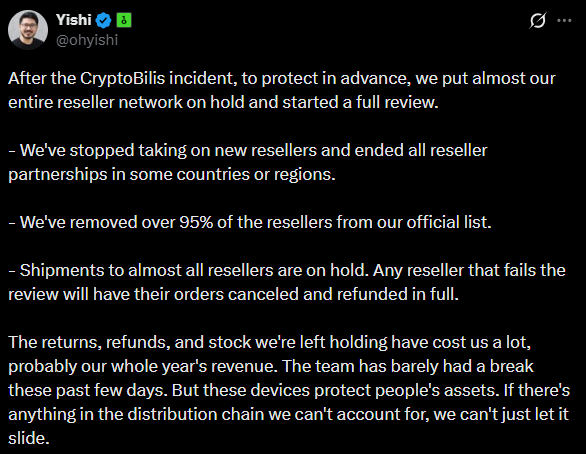The image size is (586, 454).
Task: Click the paragraph starting 'The returns, refunds, and stock'
Action: (x=289, y=390)
